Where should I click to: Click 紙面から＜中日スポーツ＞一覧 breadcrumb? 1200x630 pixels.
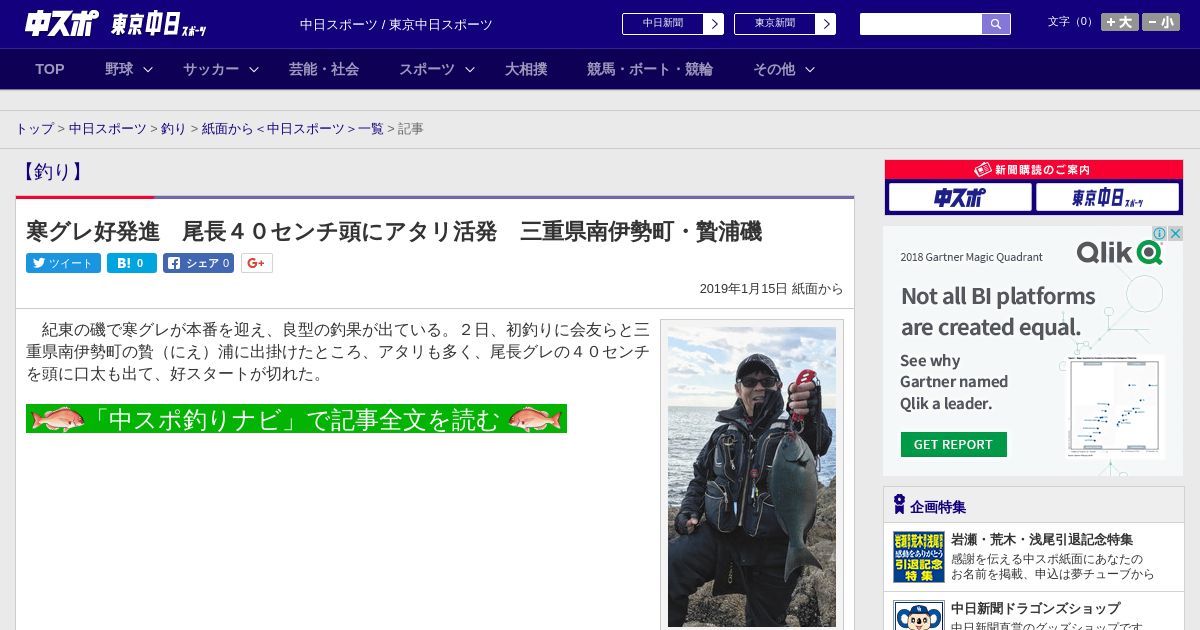point(293,129)
